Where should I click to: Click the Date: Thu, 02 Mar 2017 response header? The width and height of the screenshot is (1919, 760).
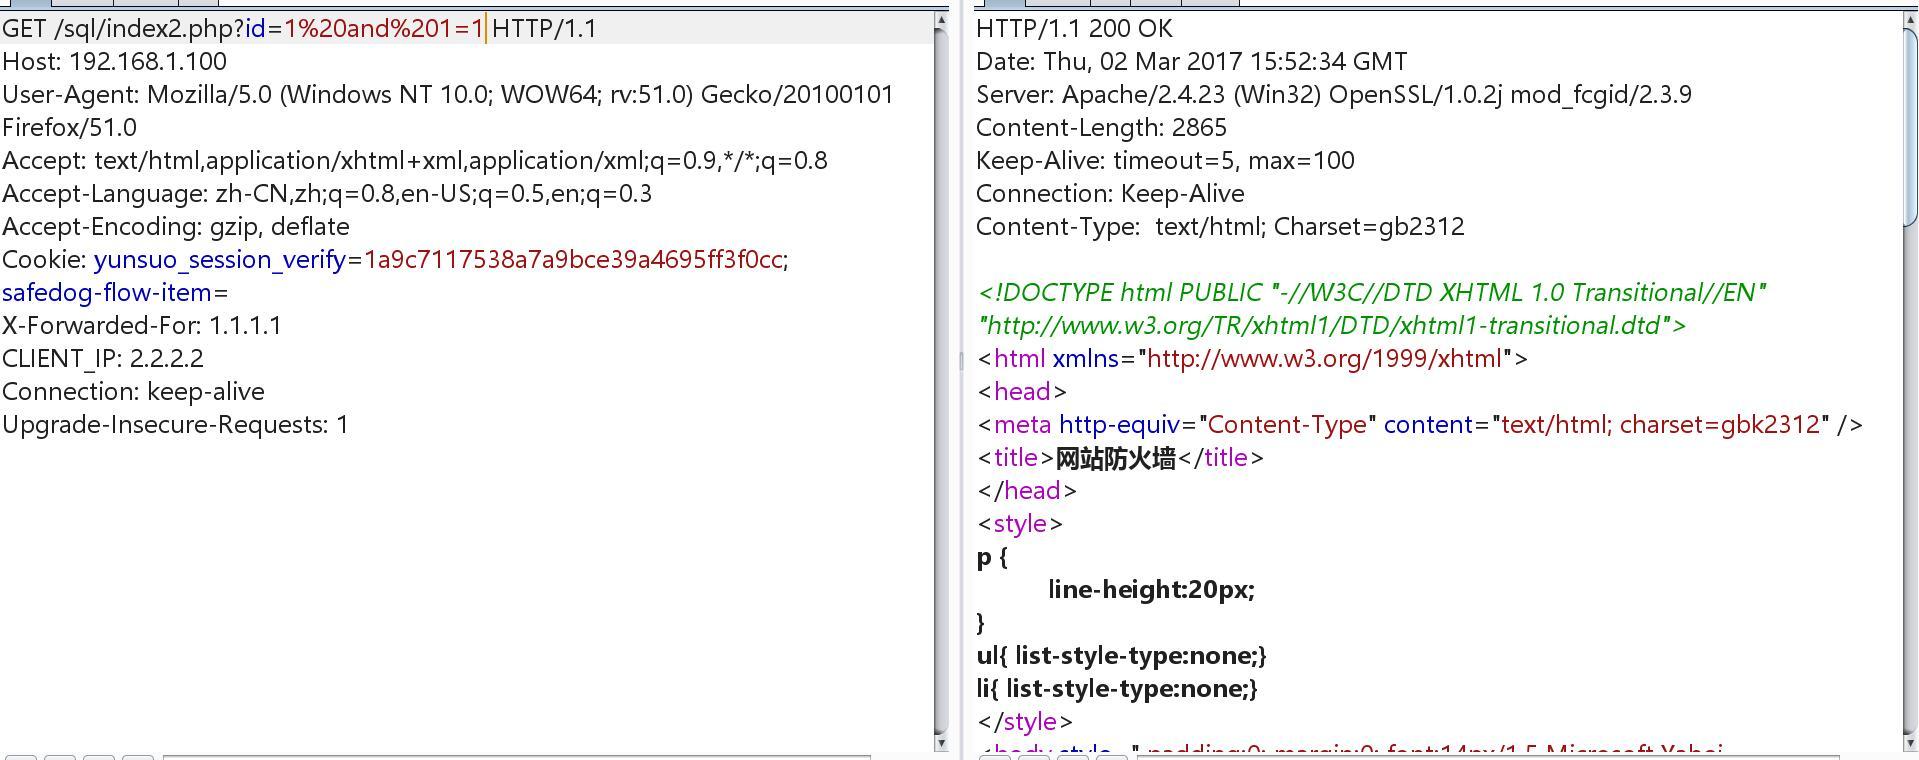(x=1192, y=61)
